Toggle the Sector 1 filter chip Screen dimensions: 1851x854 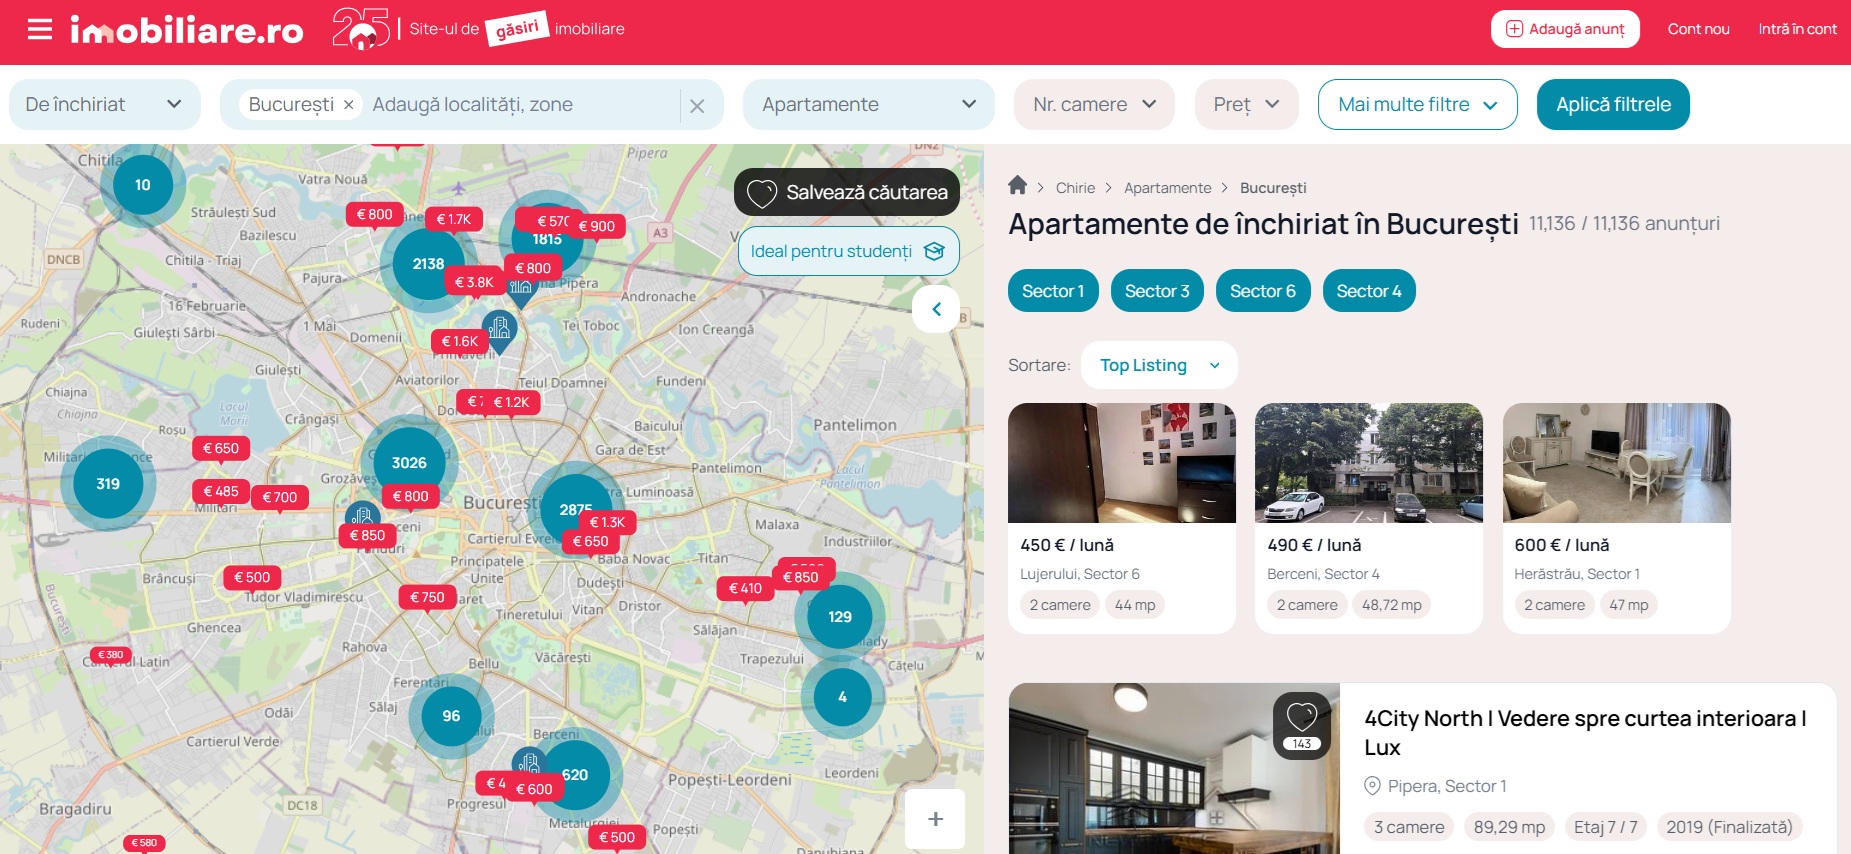[x=1052, y=291]
